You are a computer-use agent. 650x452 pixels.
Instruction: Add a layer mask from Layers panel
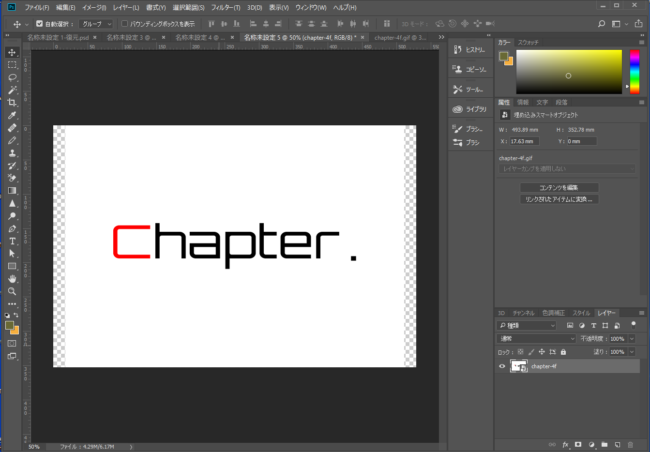coord(578,445)
